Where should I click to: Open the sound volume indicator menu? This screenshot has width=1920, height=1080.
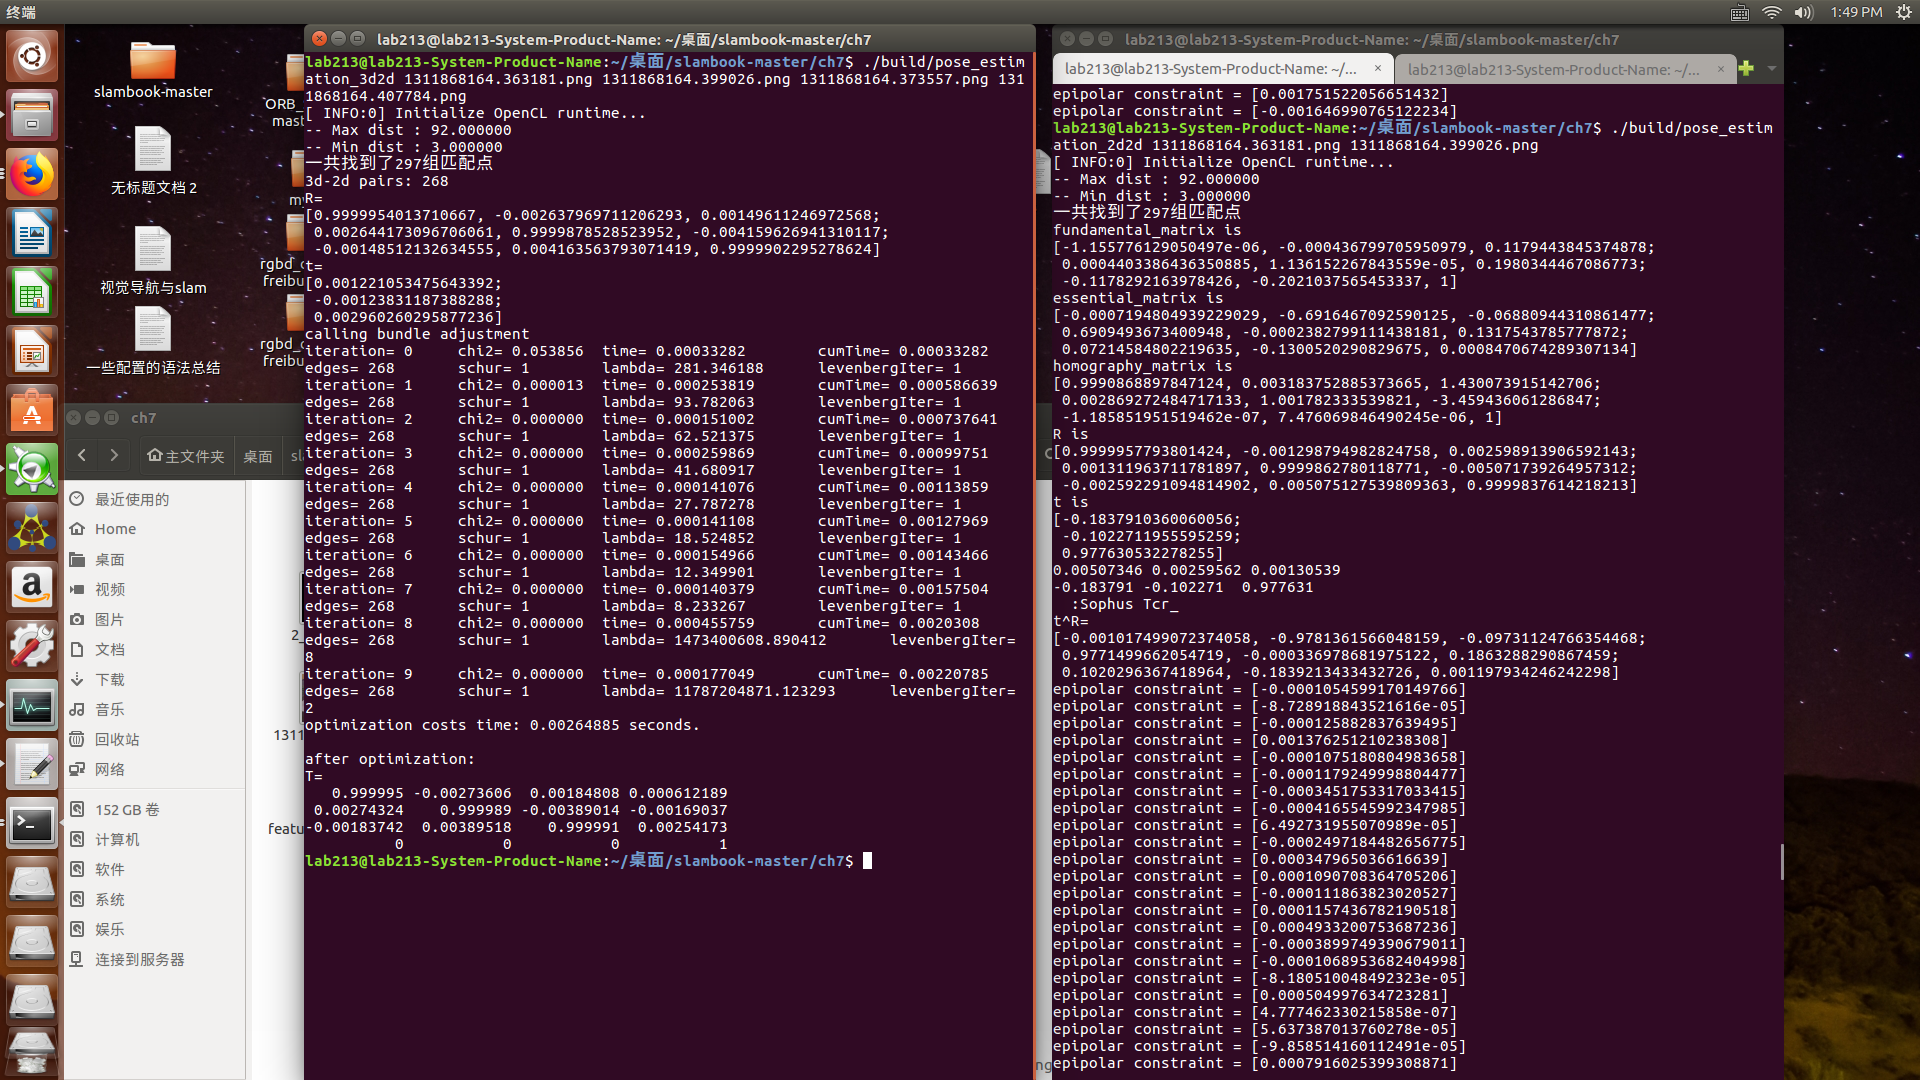coord(1803,12)
